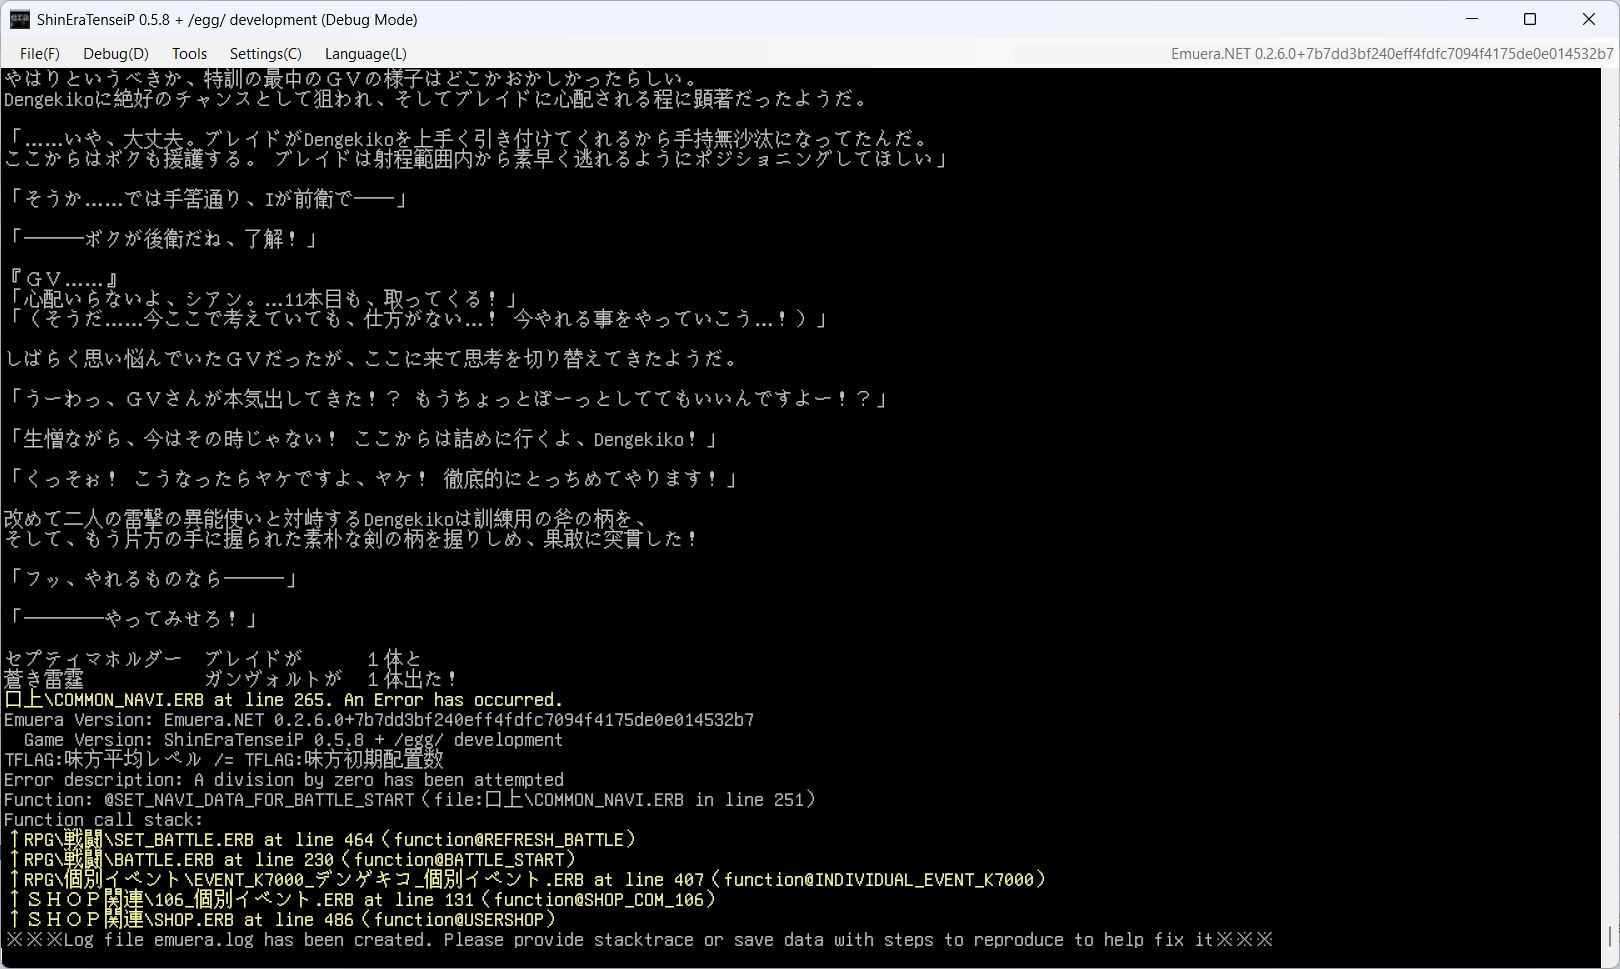Maximize the ShinEraTenseiP window
The width and height of the screenshot is (1620, 969).
[x=1530, y=19]
